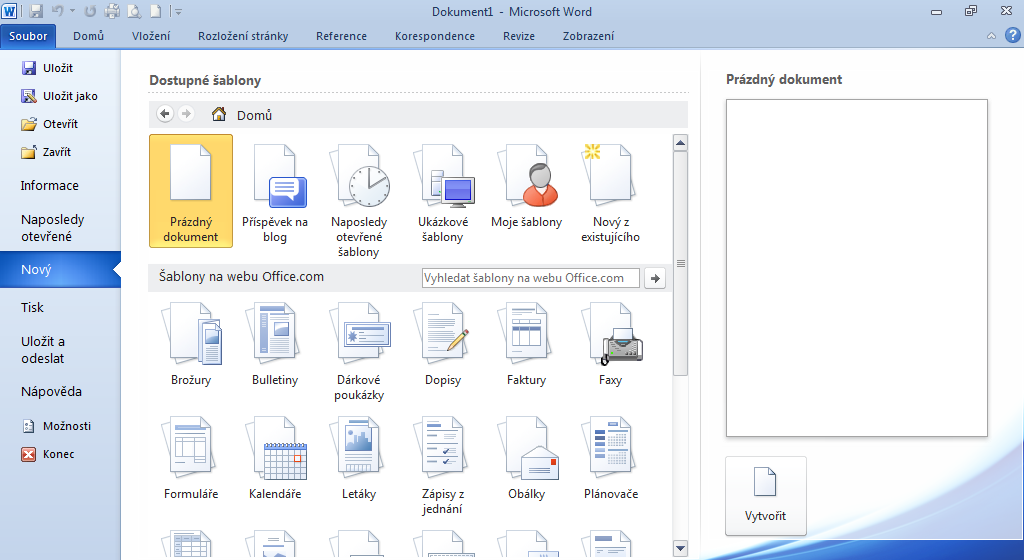
Task: Switch to the Zobrazení tab
Action: [588, 36]
